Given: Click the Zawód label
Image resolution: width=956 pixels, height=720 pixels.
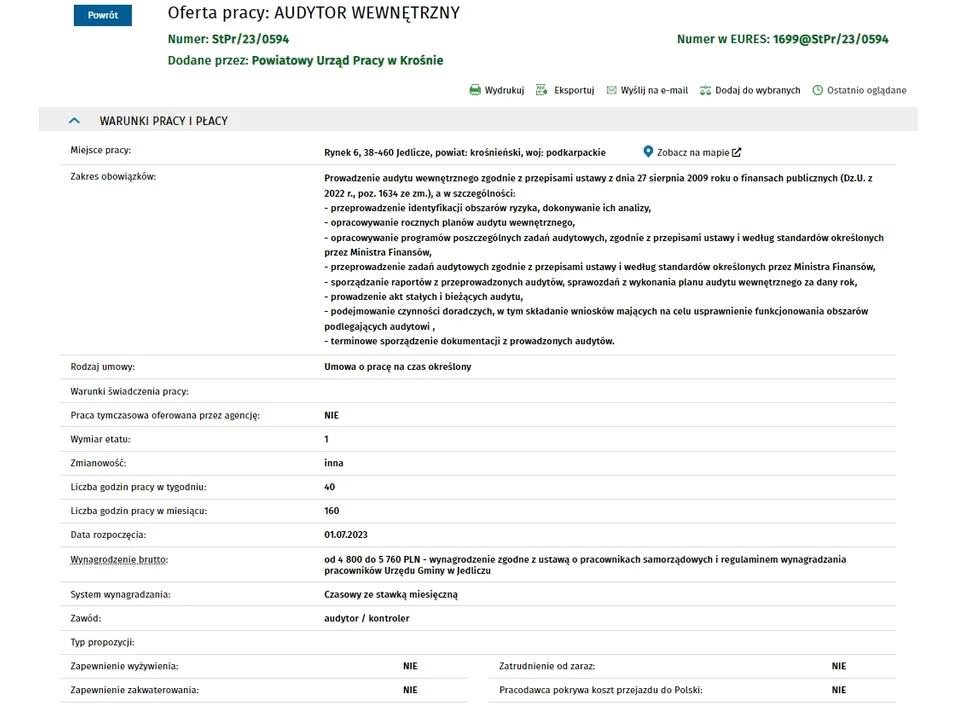Looking at the screenshot, I should click(85, 618).
